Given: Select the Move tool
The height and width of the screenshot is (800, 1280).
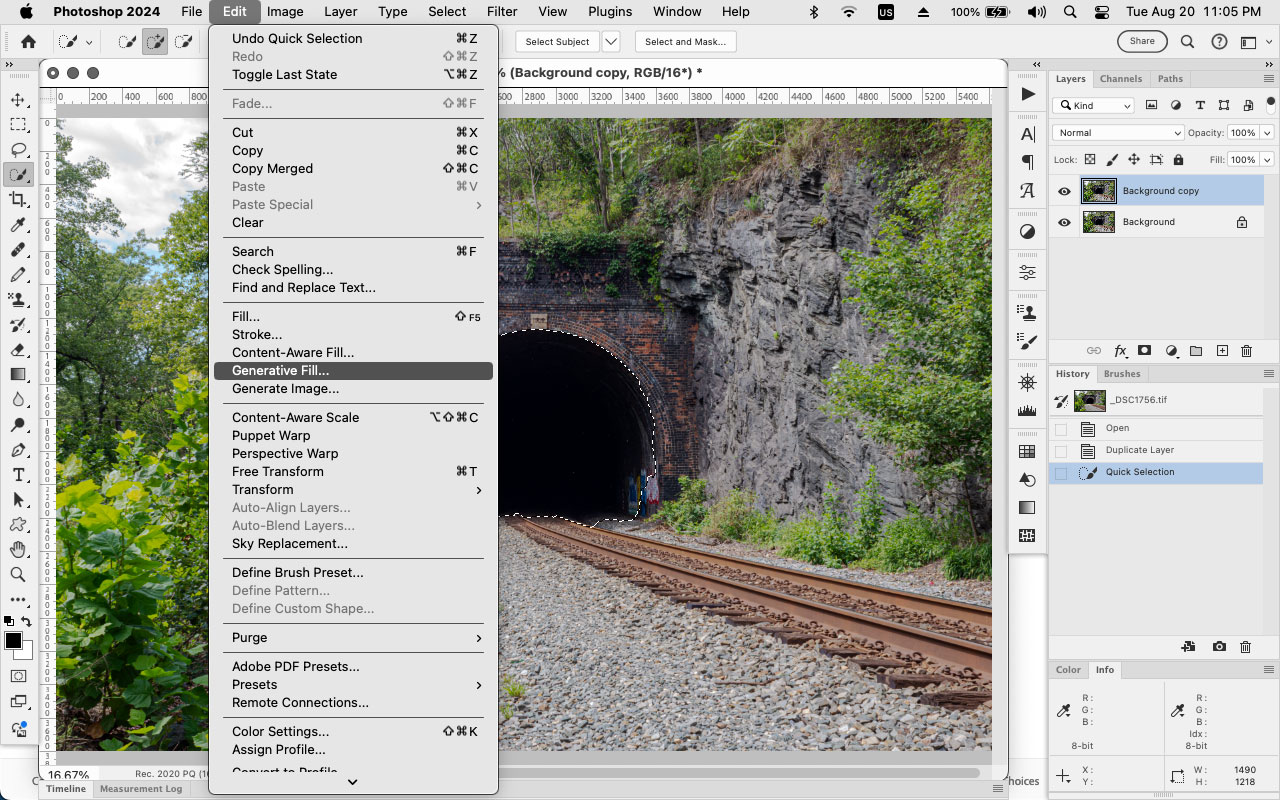Looking at the screenshot, I should pos(17,100).
